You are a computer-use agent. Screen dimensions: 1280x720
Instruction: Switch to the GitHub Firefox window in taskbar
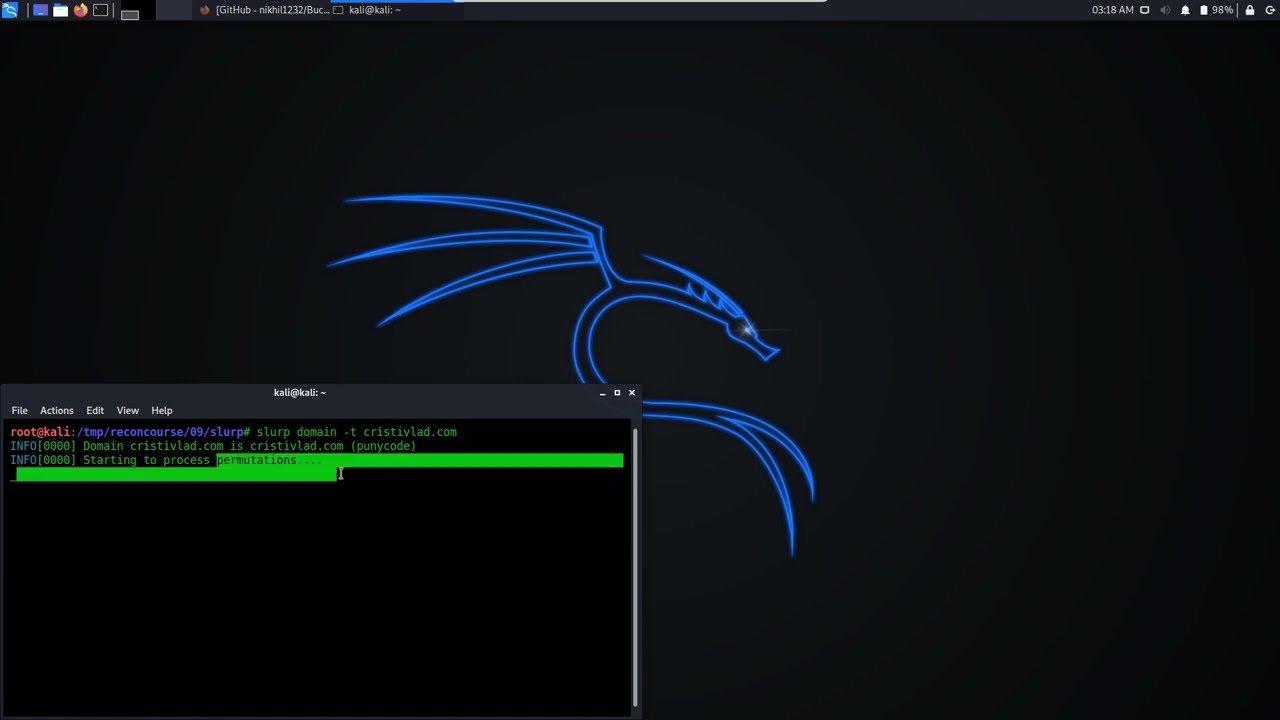point(264,10)
